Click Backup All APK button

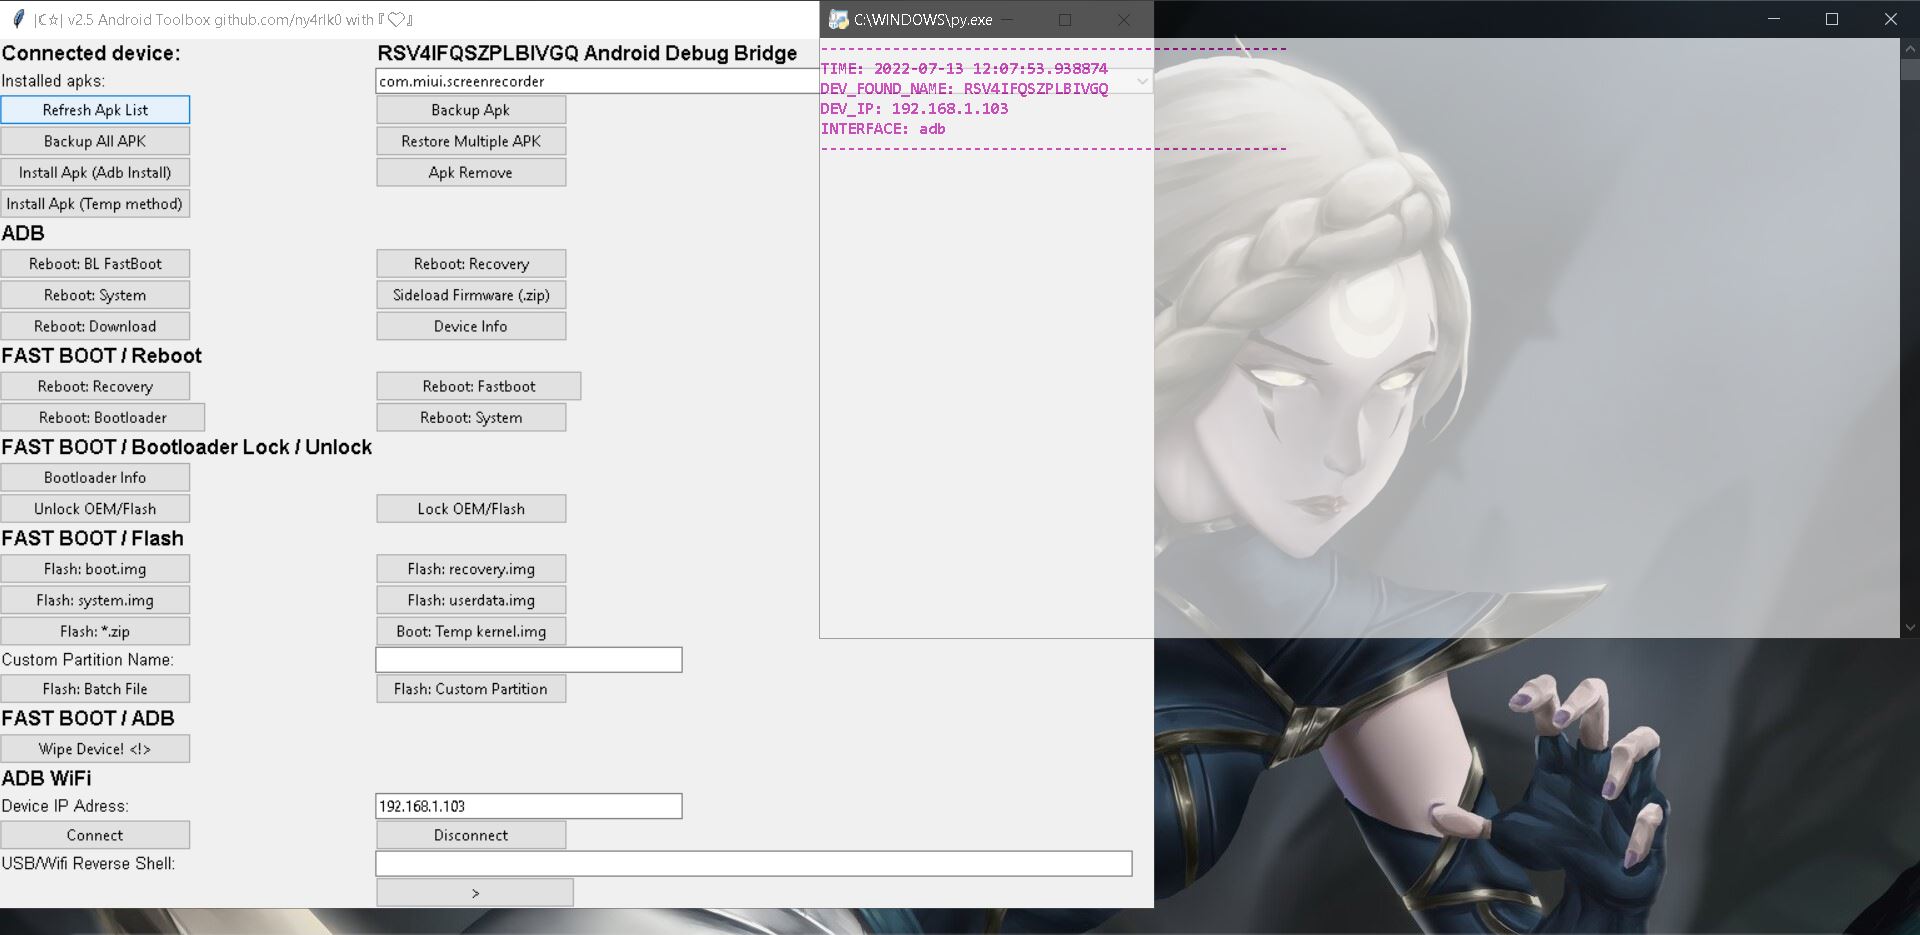[x=95, y=141]
